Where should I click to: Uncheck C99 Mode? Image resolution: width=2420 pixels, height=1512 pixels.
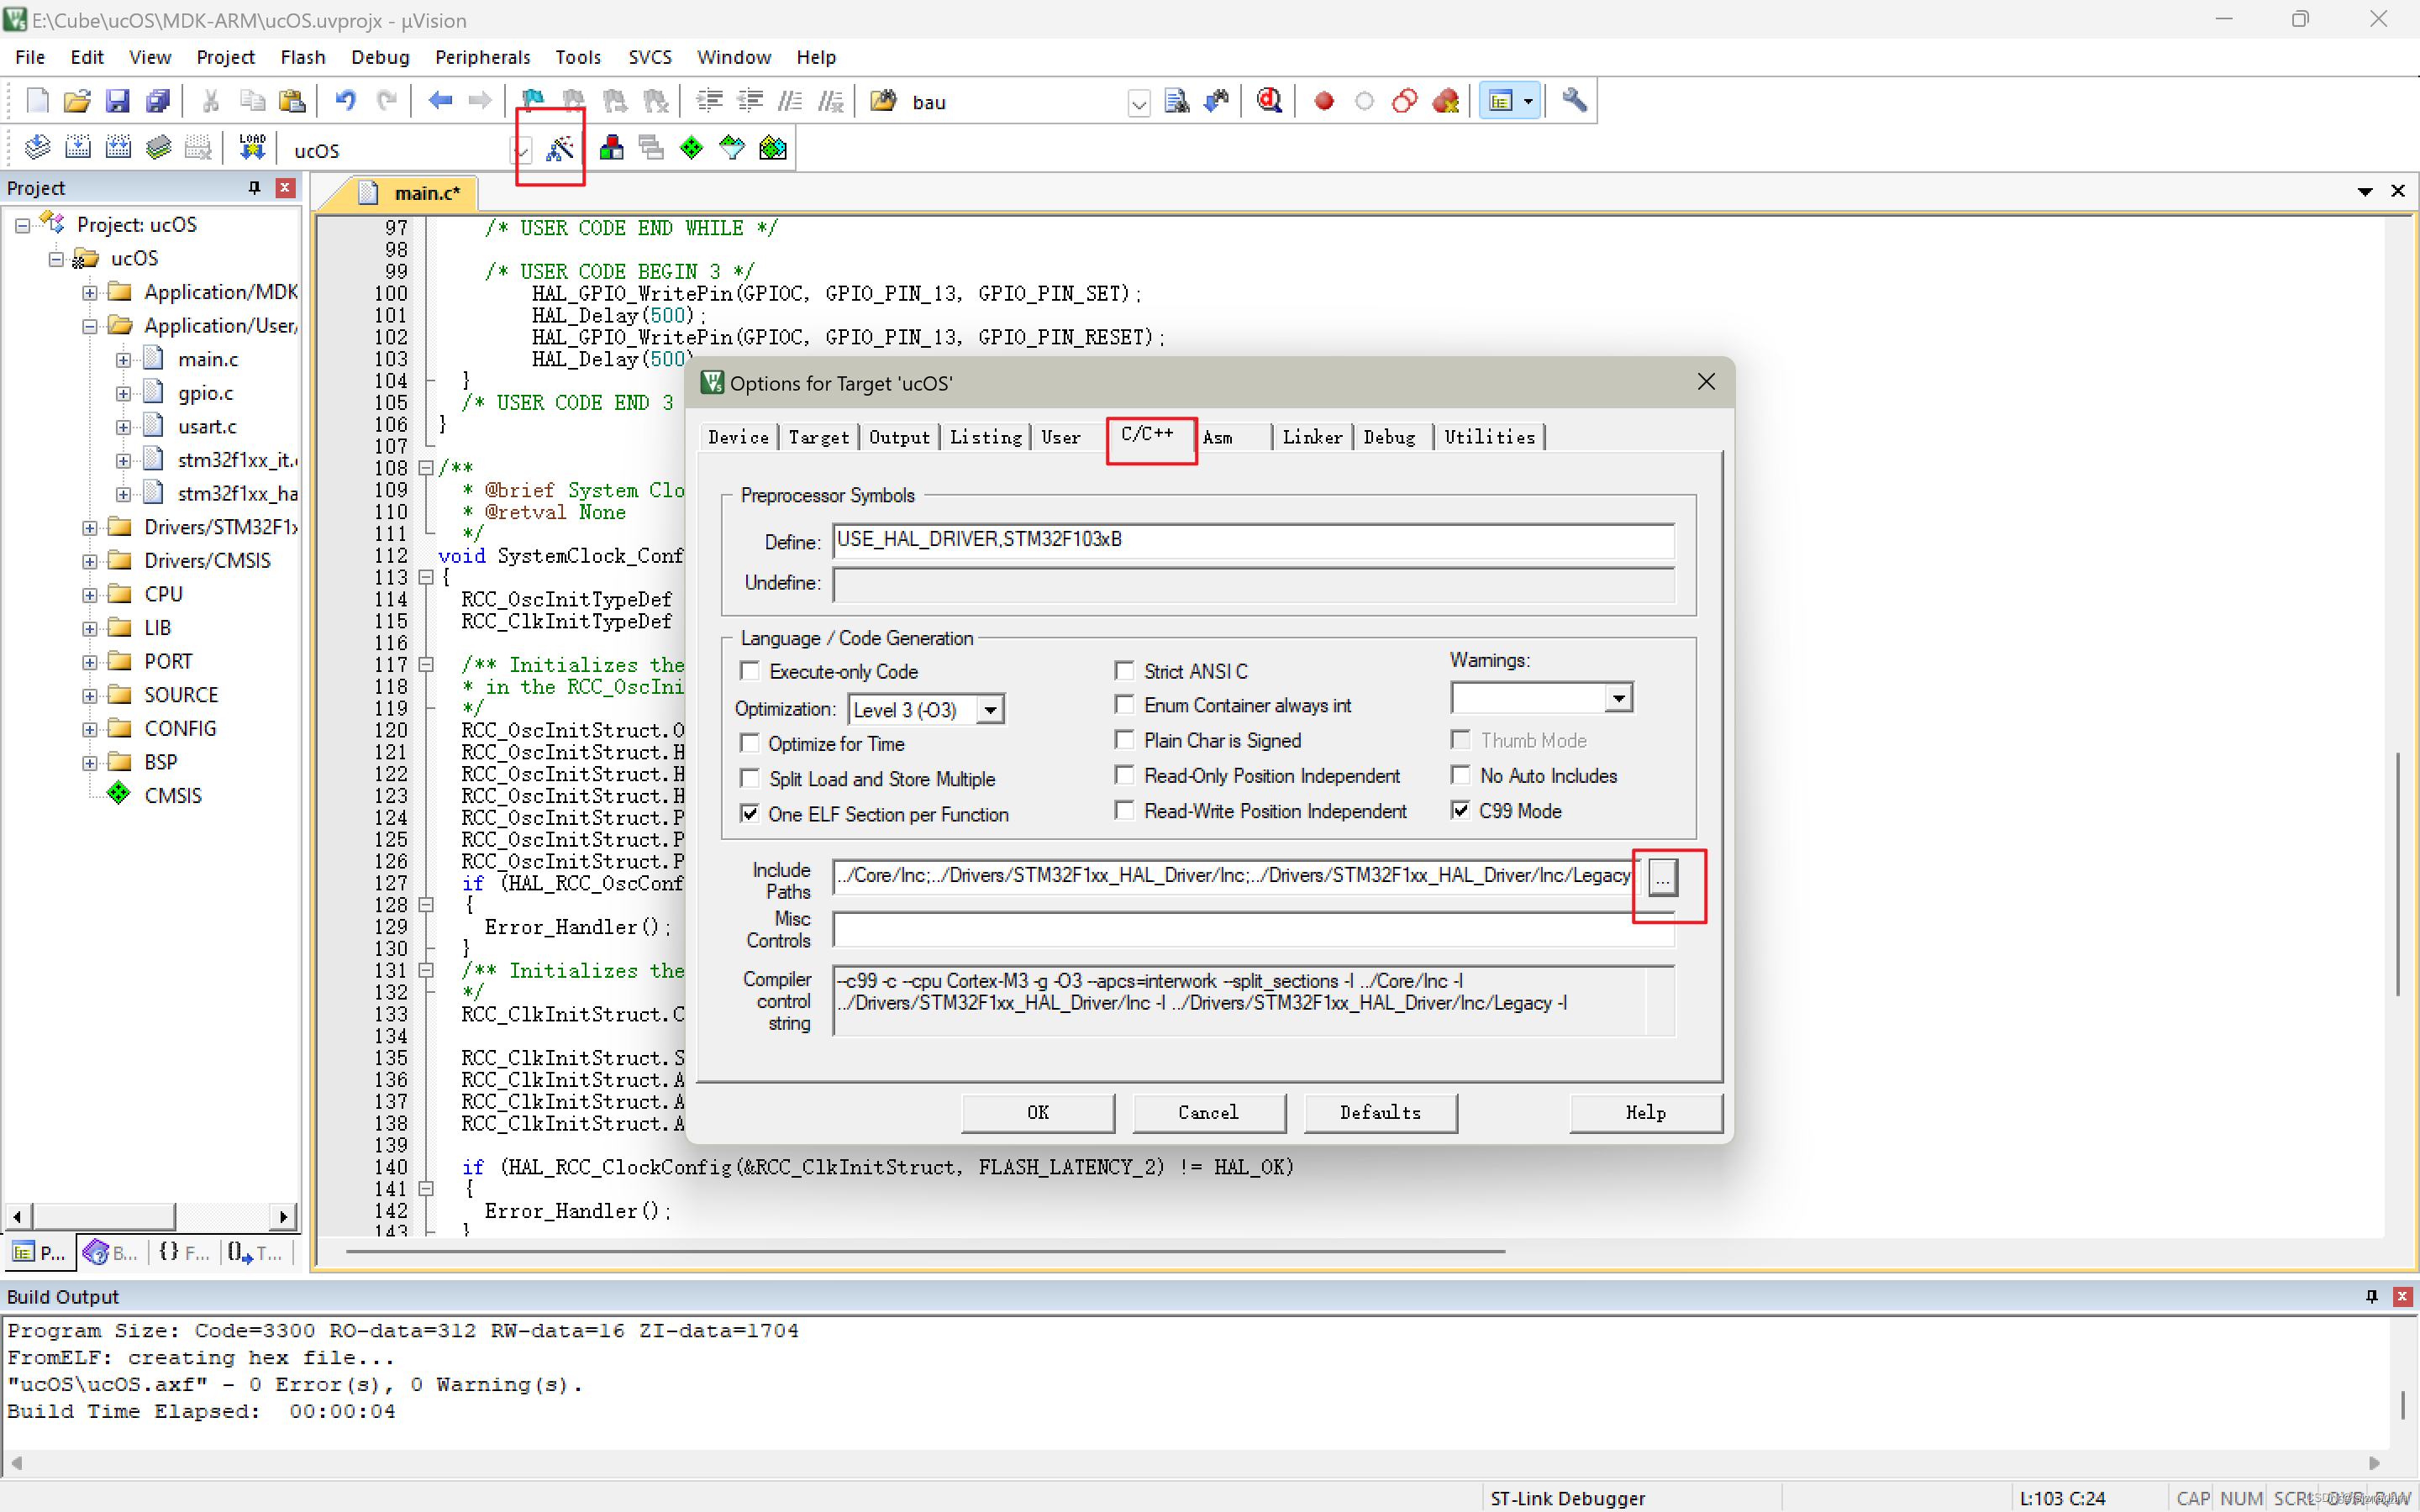1461,811
